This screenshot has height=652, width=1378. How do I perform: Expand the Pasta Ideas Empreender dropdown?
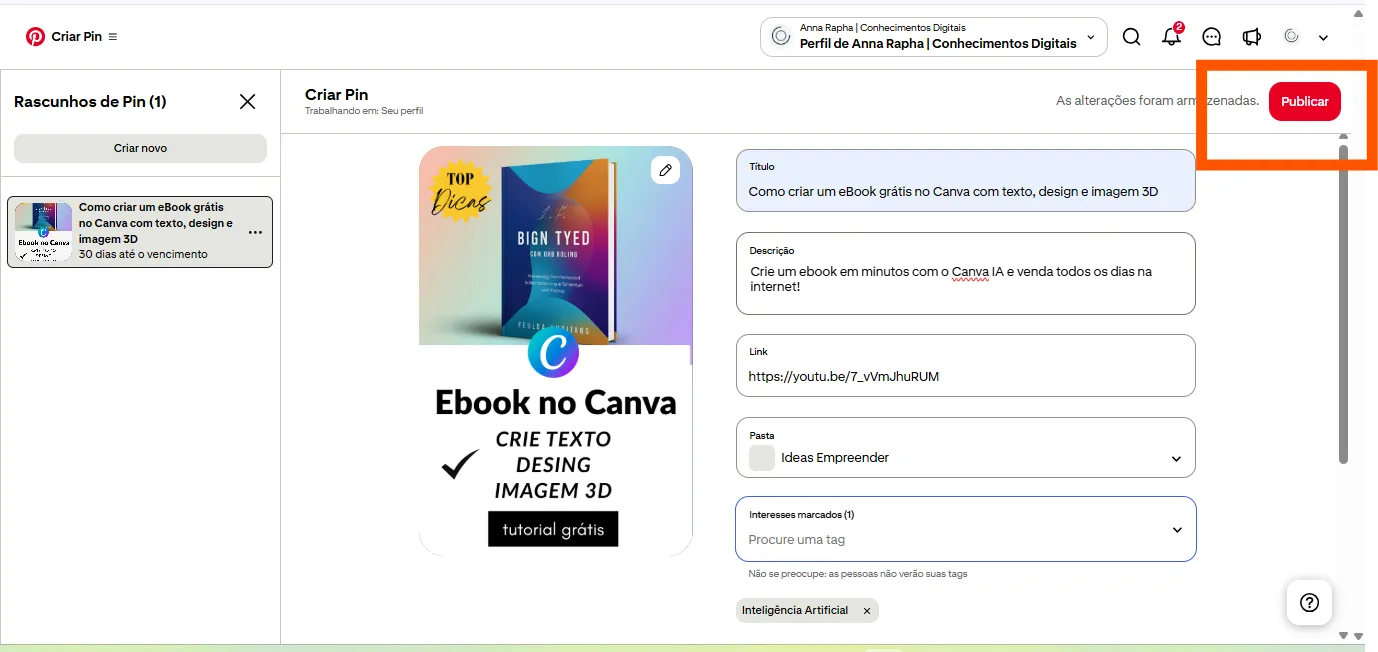point(1176,458)
